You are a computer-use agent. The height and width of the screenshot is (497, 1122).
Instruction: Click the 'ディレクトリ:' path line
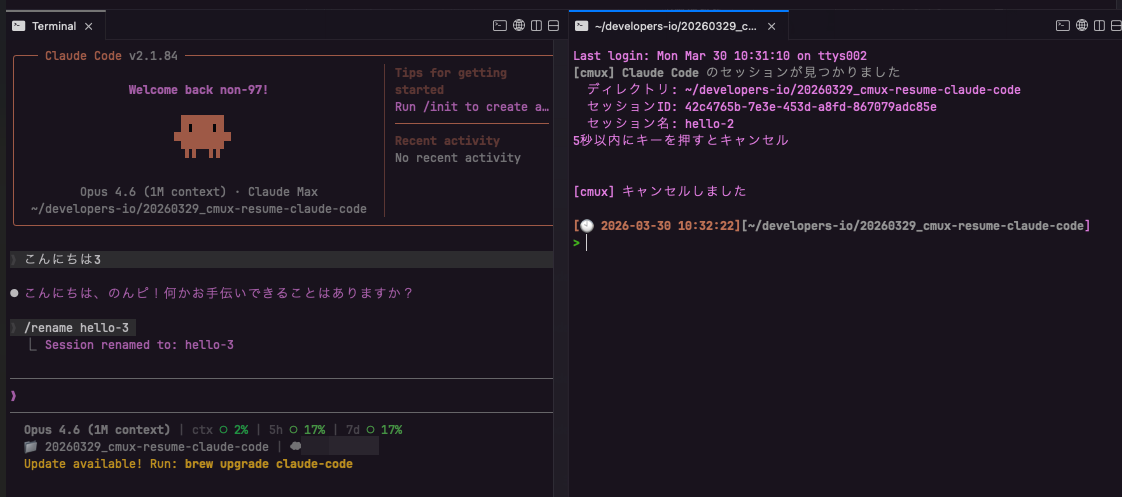click(x=804, y=90)
